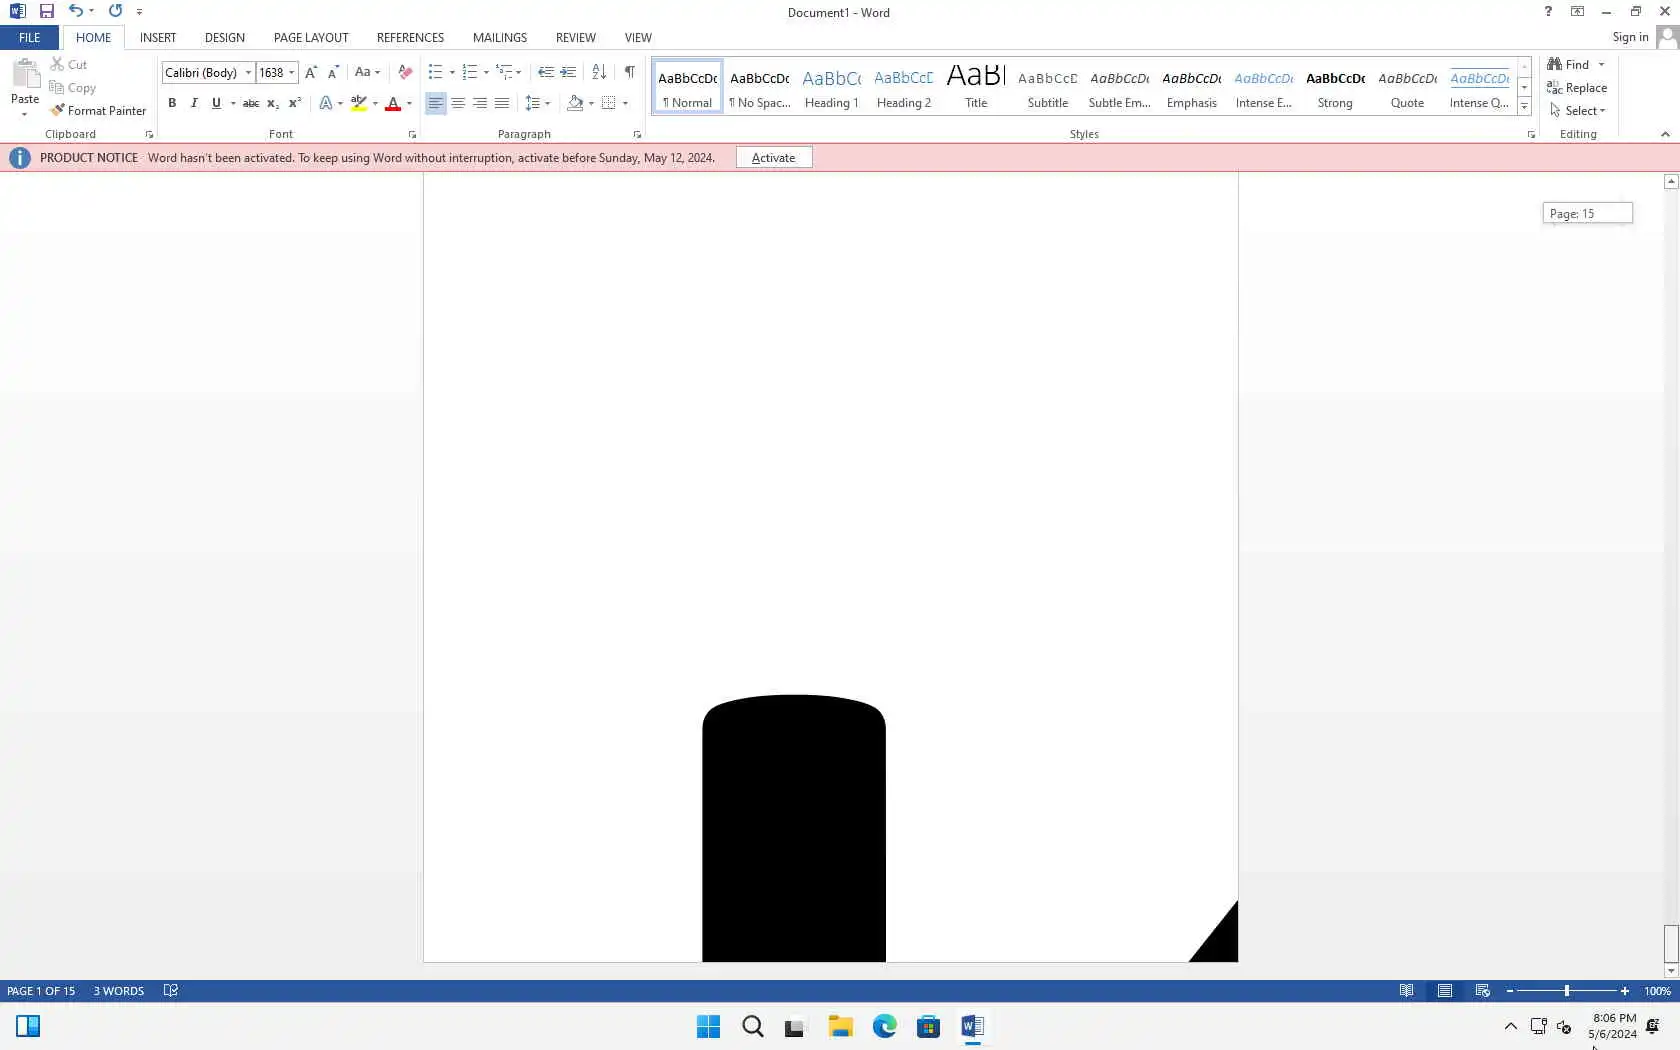
Task: Increase indent of the paragraph
Action: pos(568,72)
